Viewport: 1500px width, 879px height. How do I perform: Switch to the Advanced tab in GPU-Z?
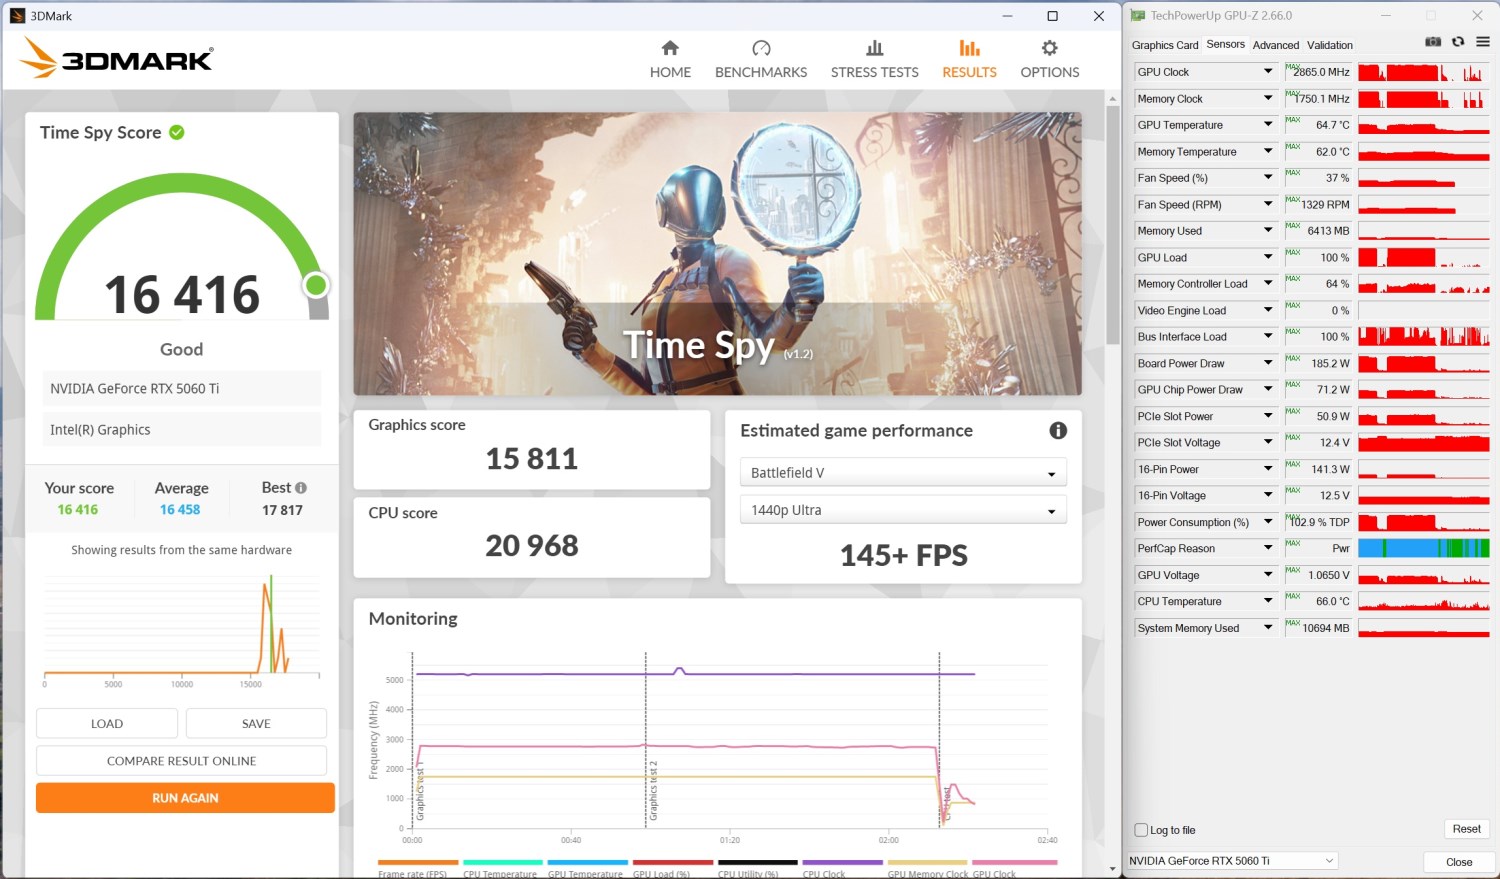coord(1275,45)
